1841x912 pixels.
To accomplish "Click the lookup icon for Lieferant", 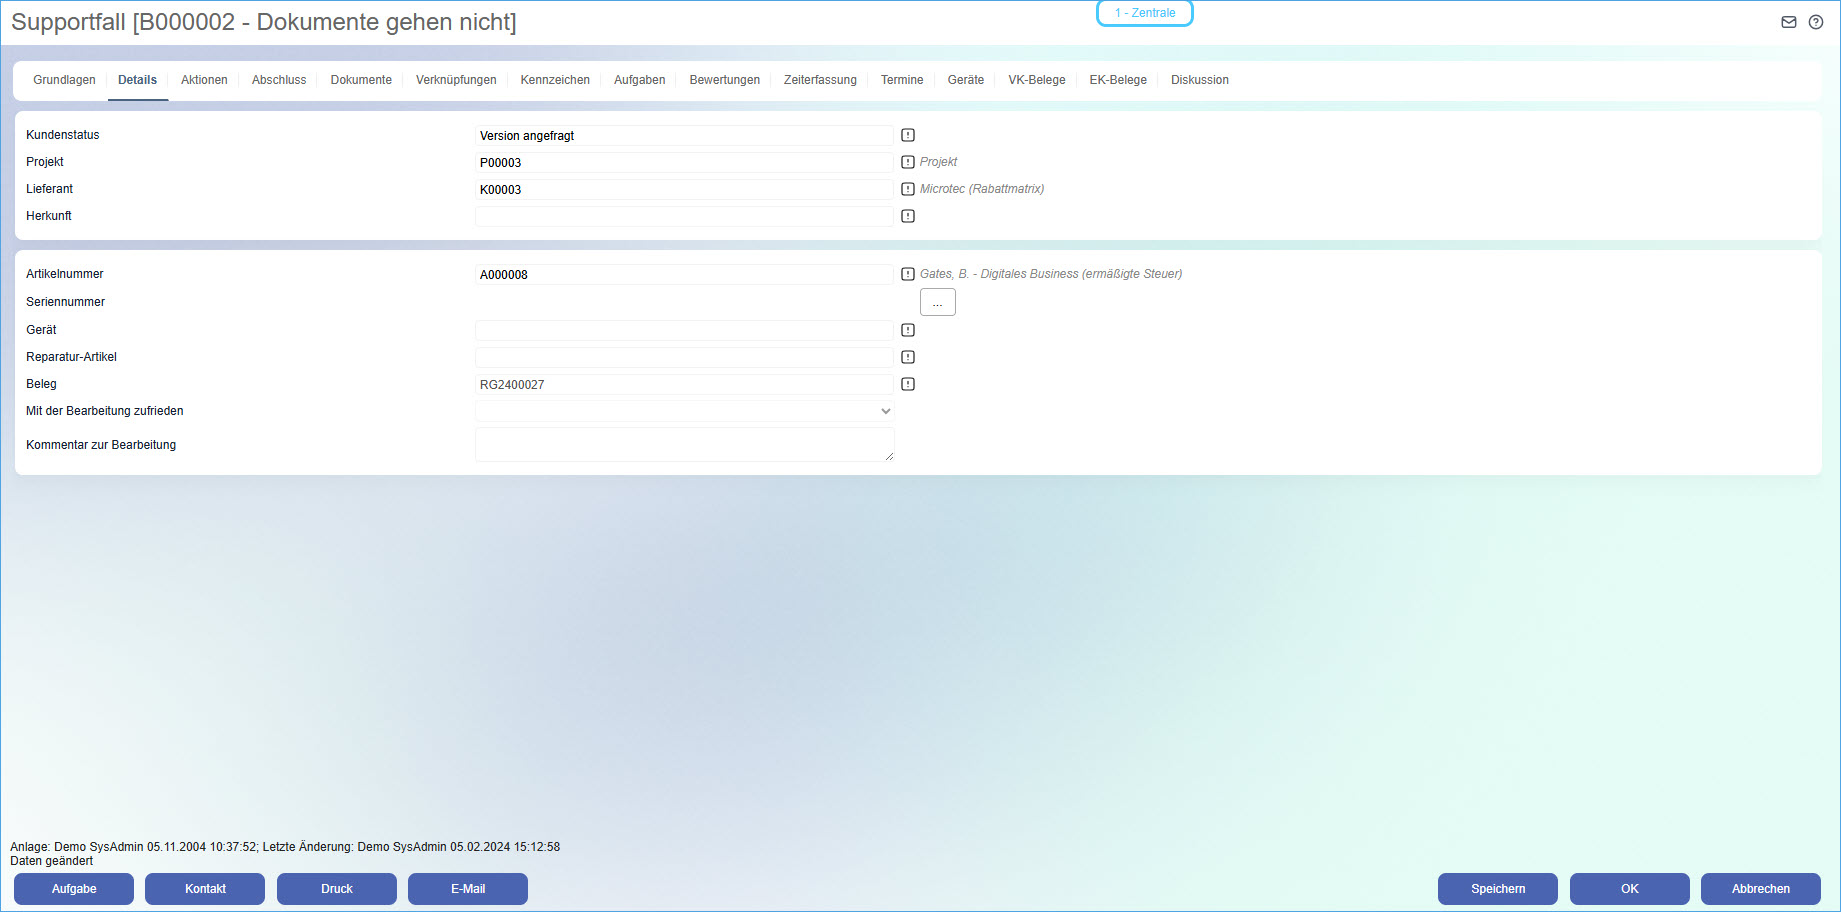I will coord(908,189).
